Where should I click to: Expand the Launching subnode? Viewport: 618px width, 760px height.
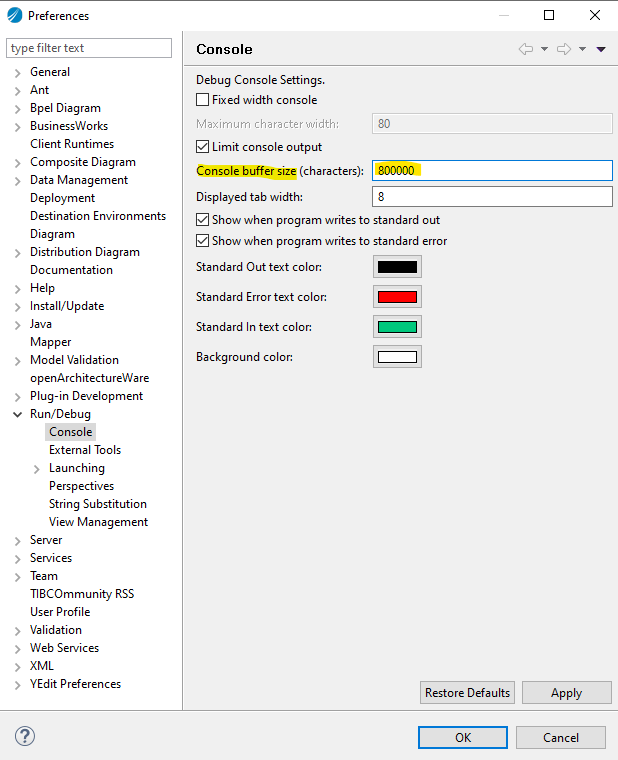(37, 469)
